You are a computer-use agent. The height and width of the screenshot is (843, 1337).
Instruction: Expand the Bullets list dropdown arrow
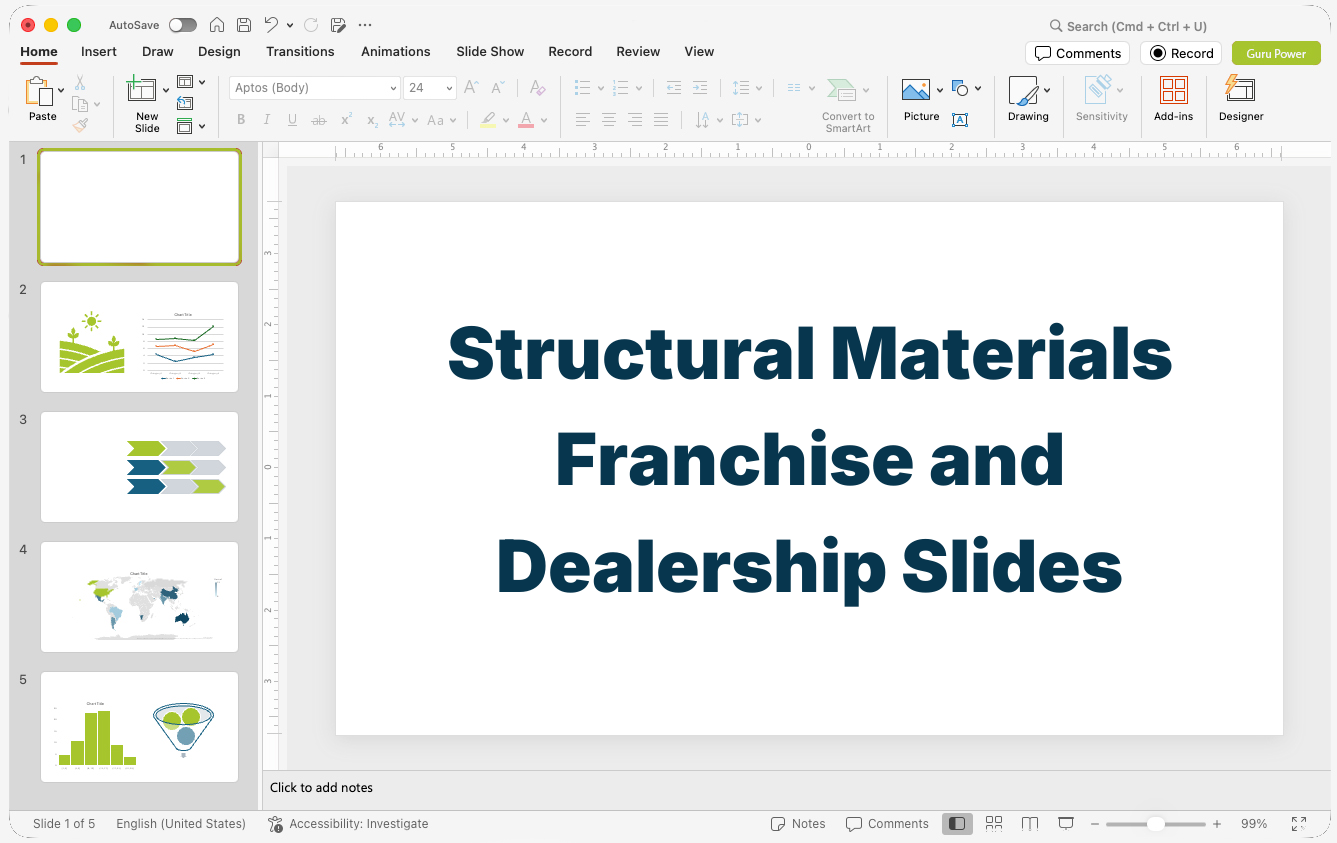point(601,88)
